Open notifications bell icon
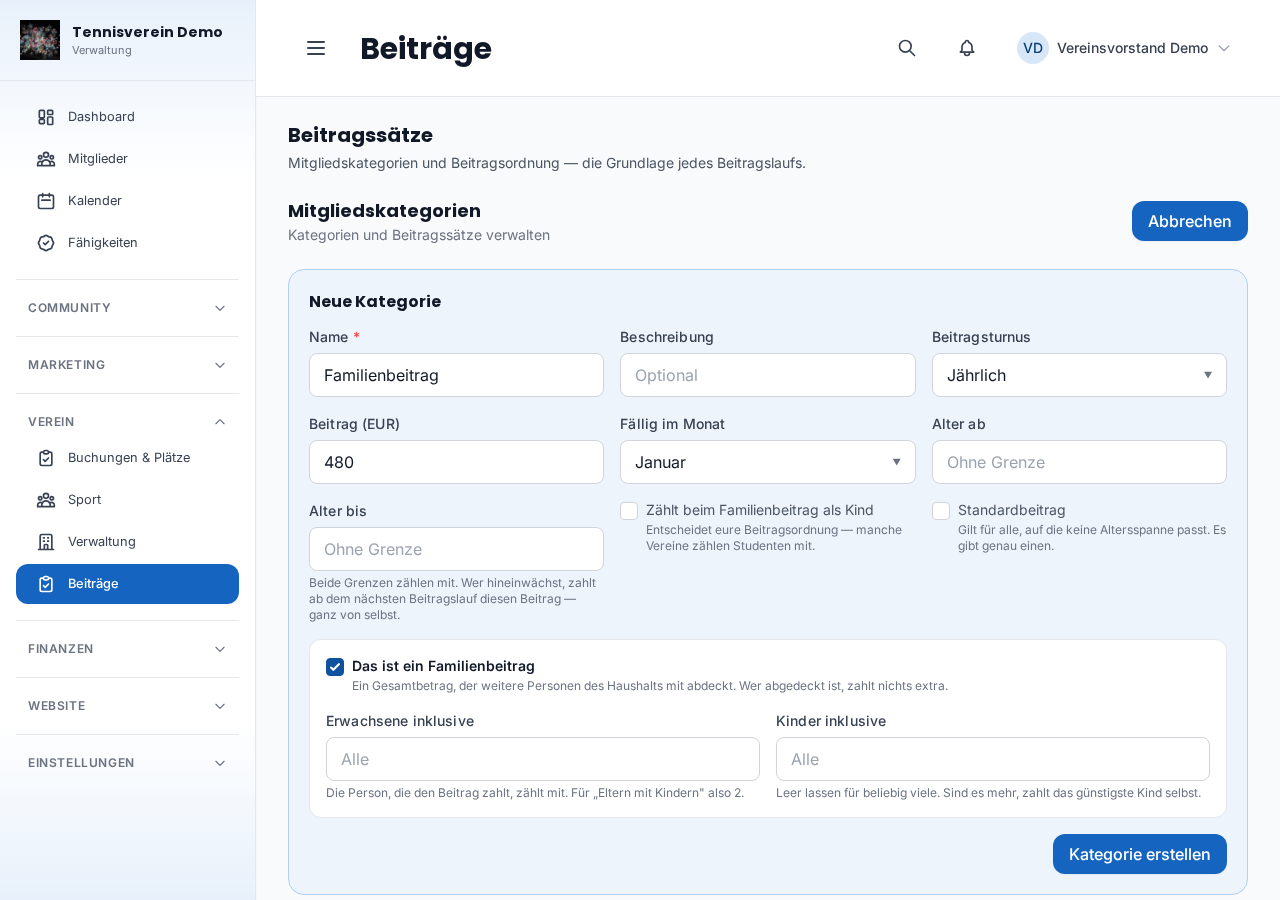 [967, 48]
